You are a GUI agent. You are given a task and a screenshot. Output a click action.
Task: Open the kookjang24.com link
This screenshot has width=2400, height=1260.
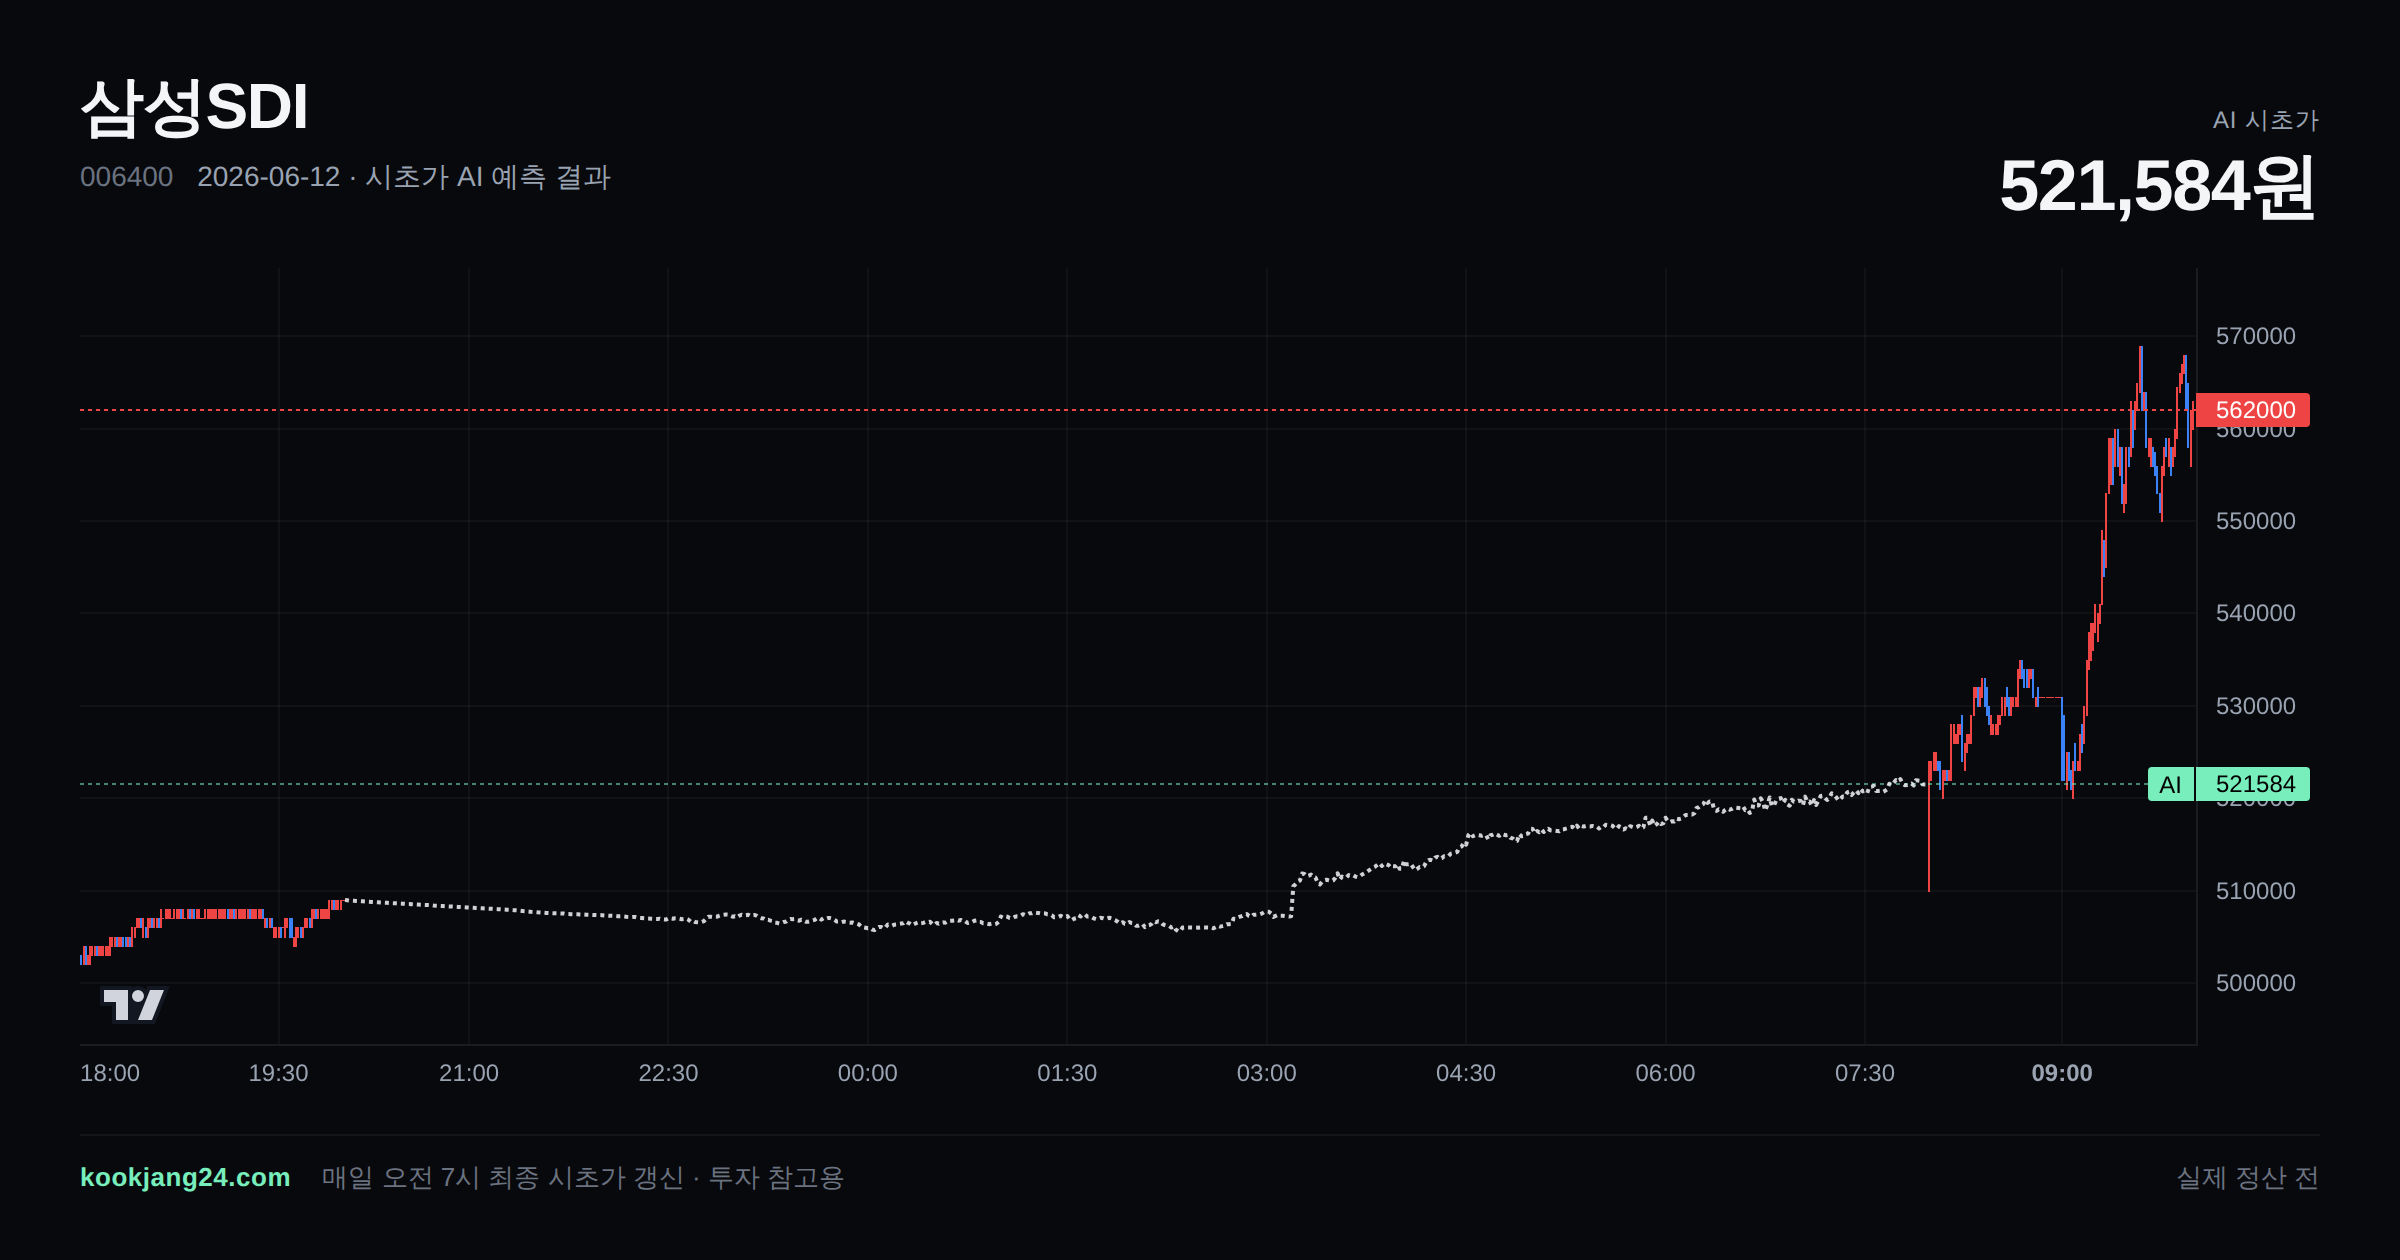click(185, 1177)
